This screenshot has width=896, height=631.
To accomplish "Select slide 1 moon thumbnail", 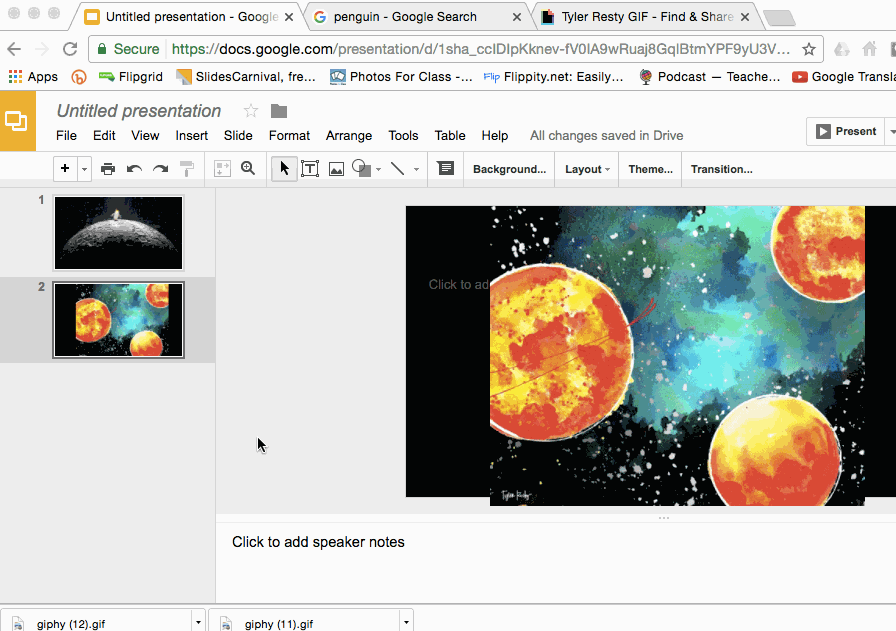I will 118,232.
